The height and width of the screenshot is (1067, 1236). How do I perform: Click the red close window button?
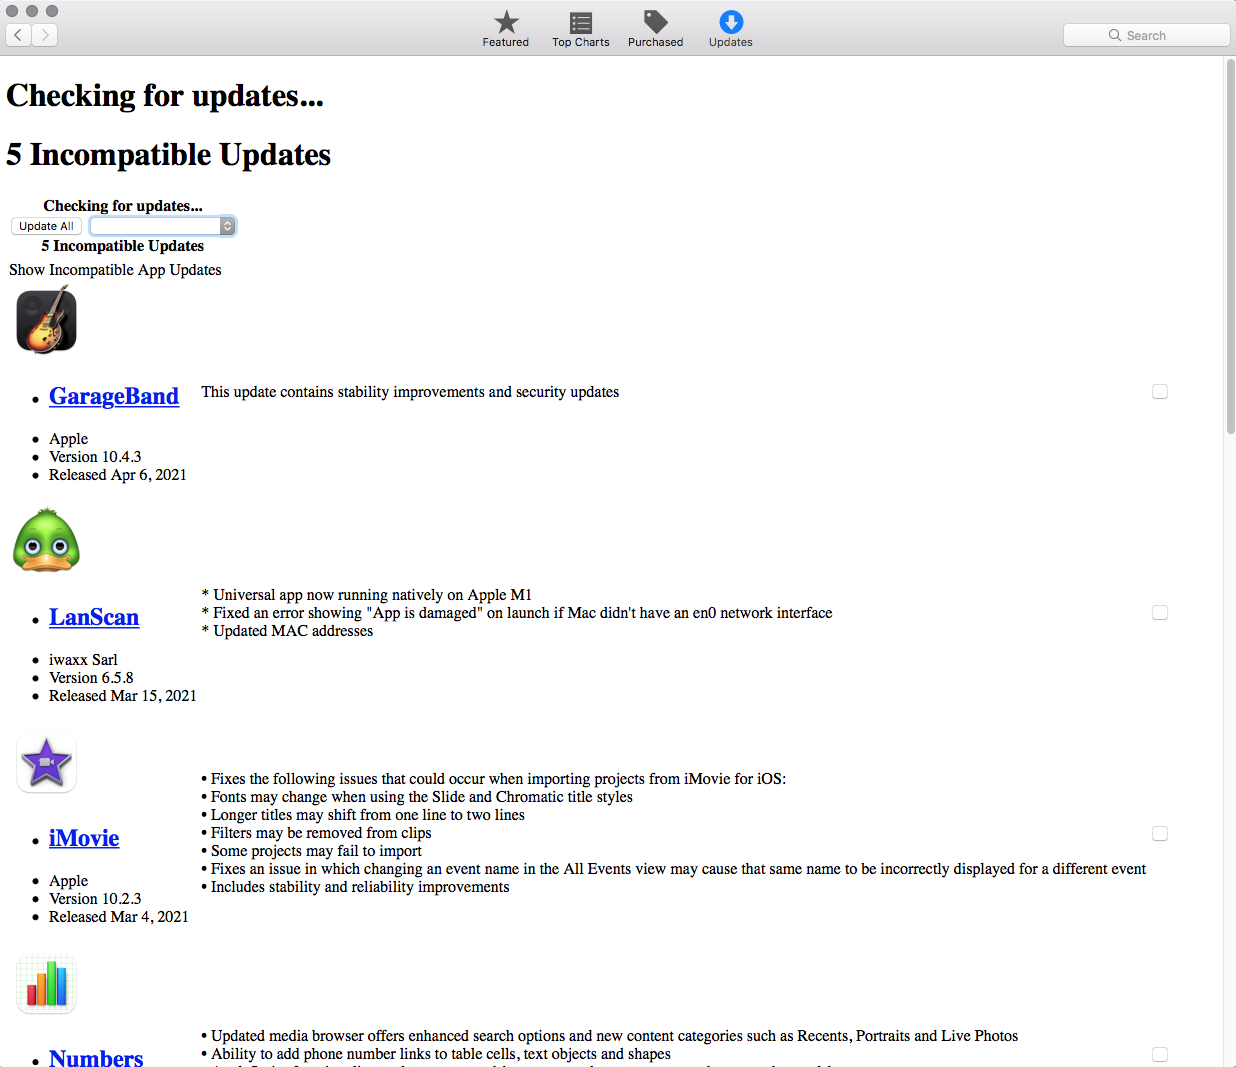point(12,10)
